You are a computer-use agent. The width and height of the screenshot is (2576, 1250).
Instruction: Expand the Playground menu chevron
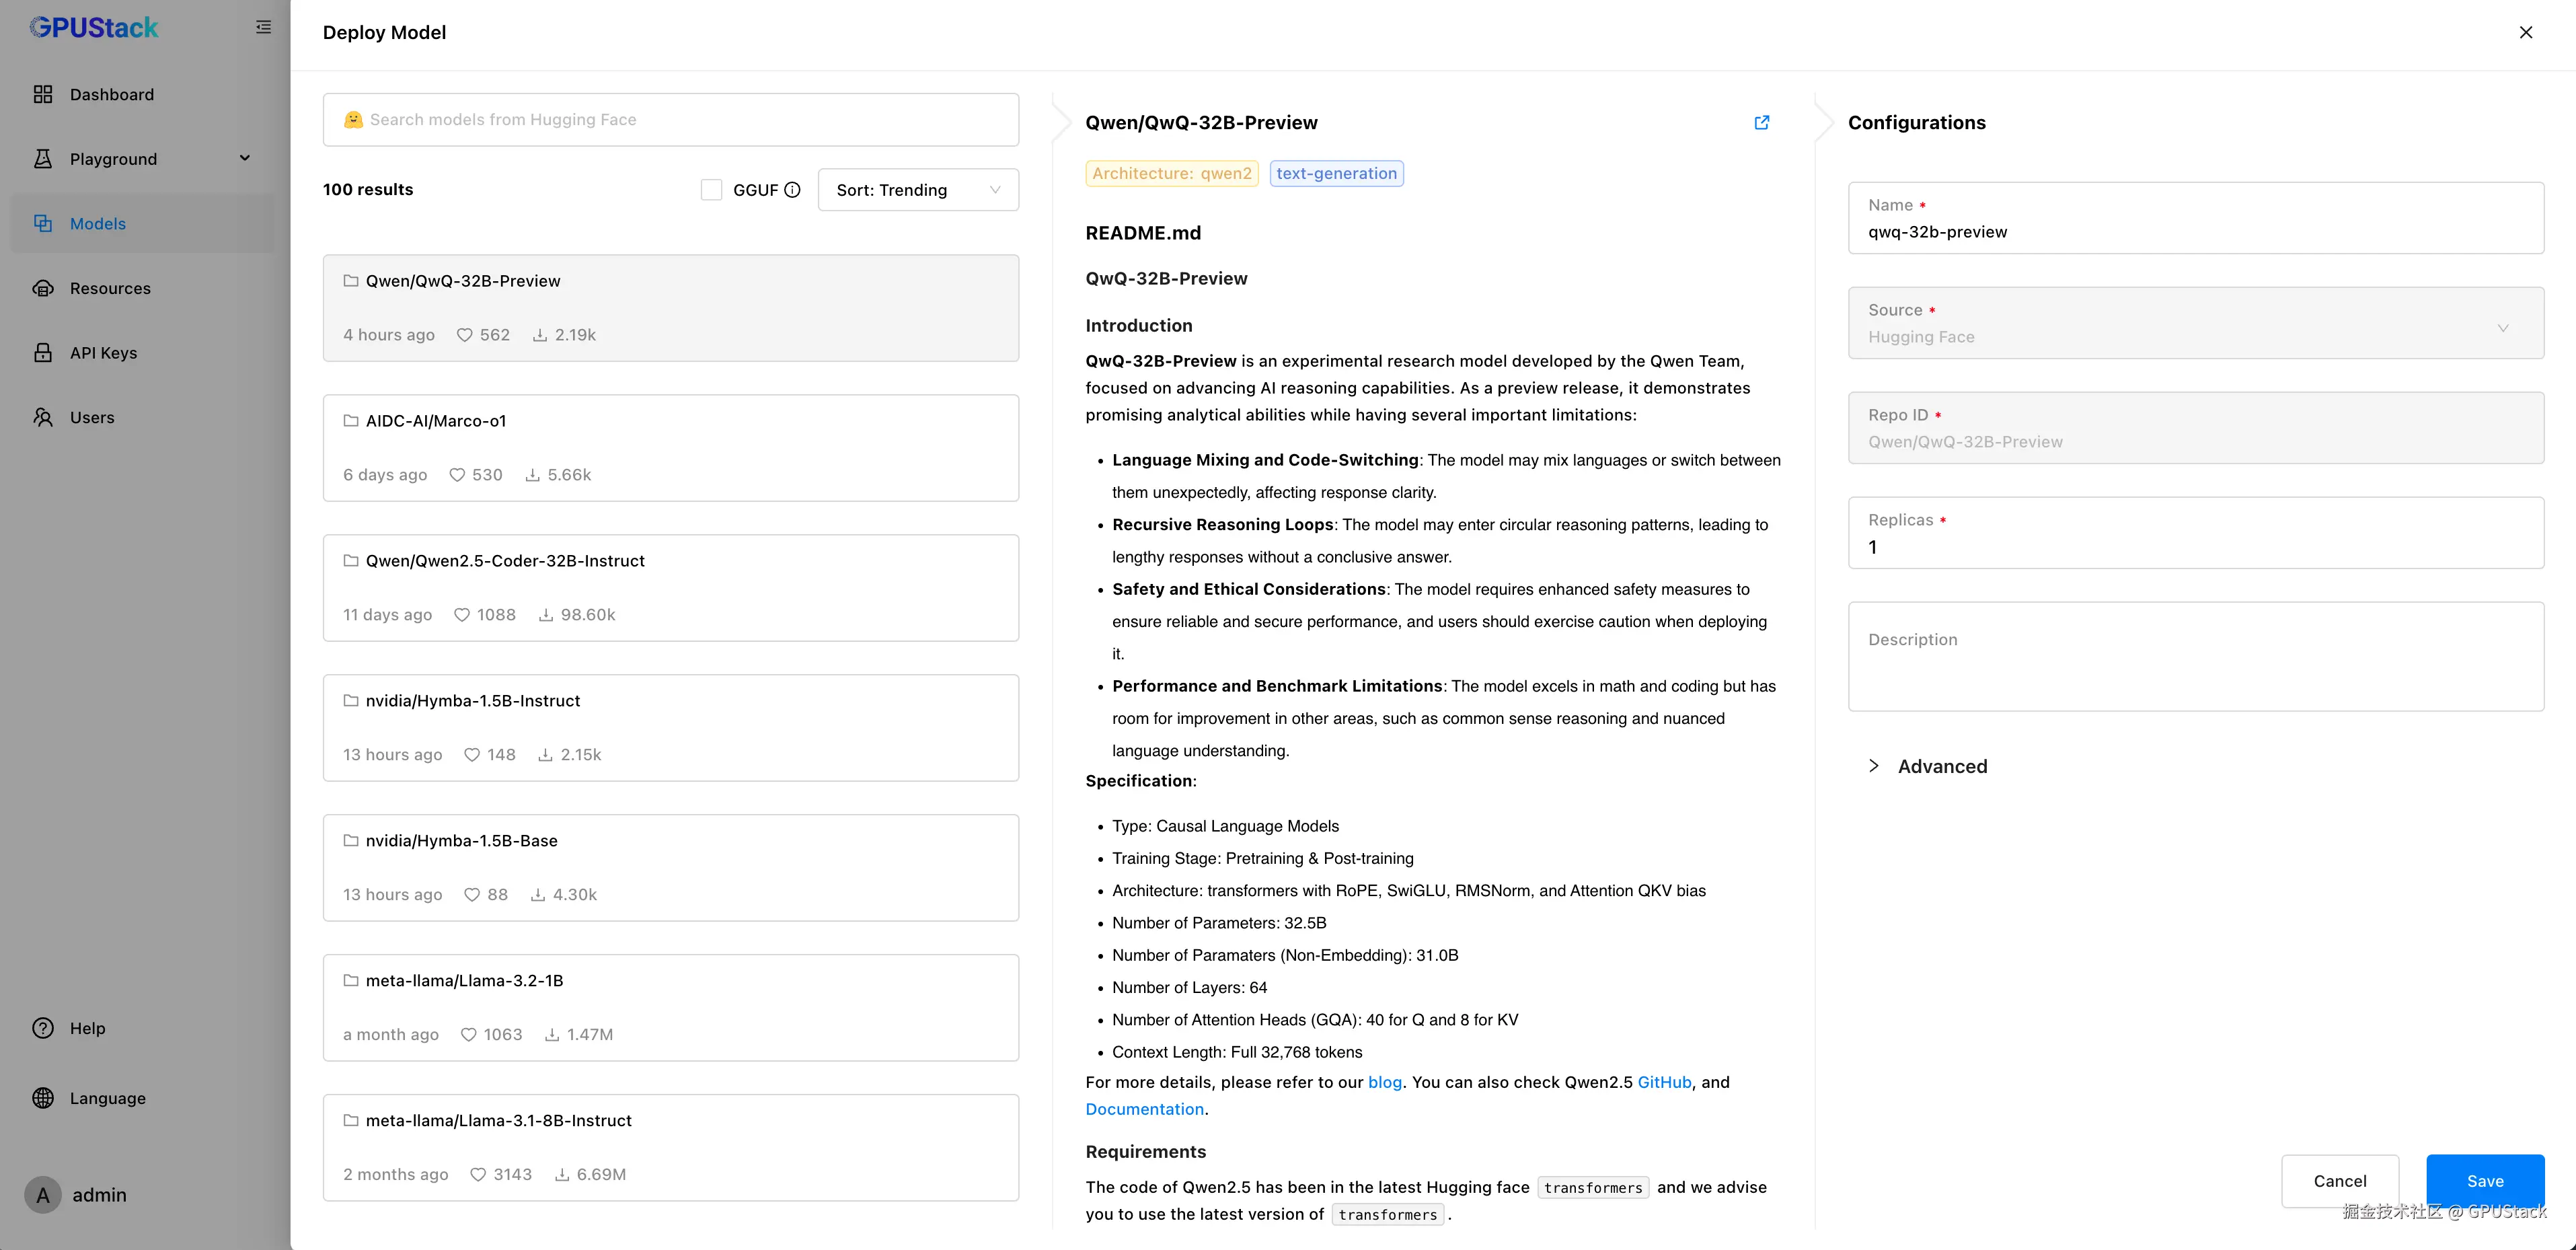(x=245, y=158)
